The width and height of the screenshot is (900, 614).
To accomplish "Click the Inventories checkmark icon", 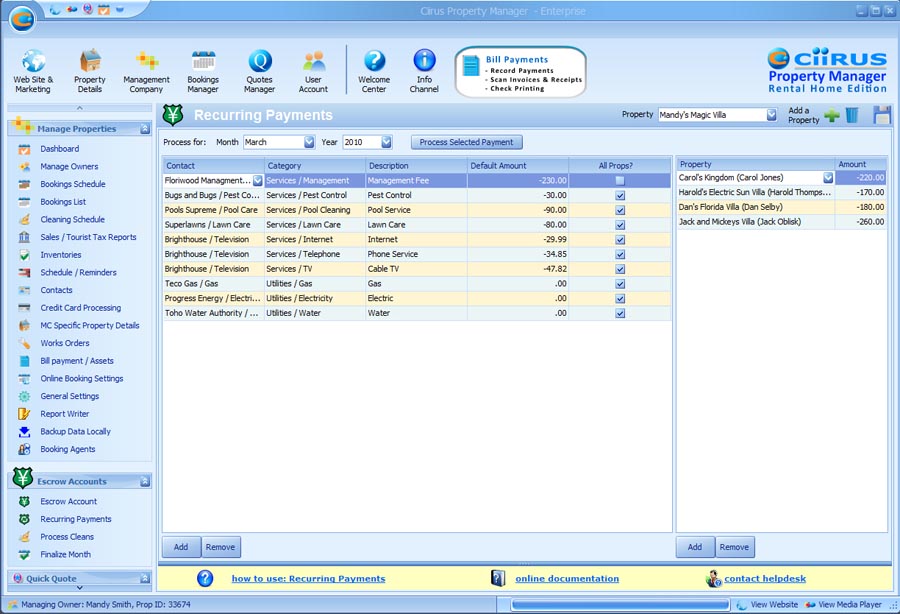I will tap(24, 255).
